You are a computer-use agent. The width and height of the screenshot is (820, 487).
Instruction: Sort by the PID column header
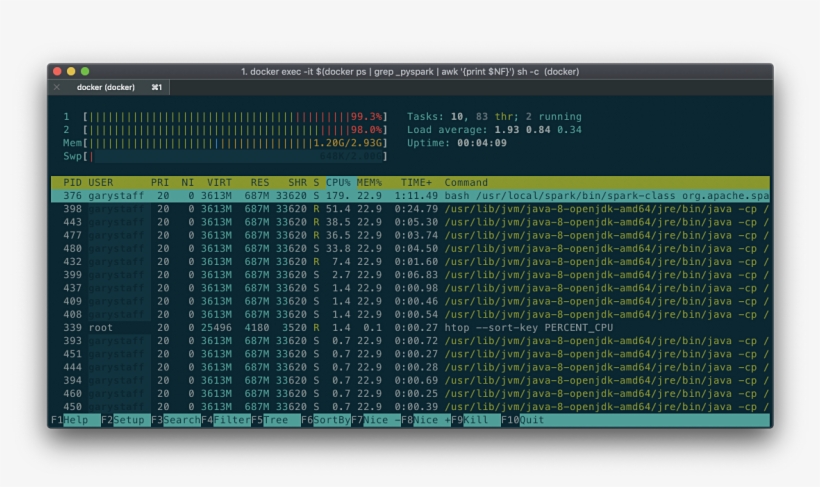click(72, 183)
